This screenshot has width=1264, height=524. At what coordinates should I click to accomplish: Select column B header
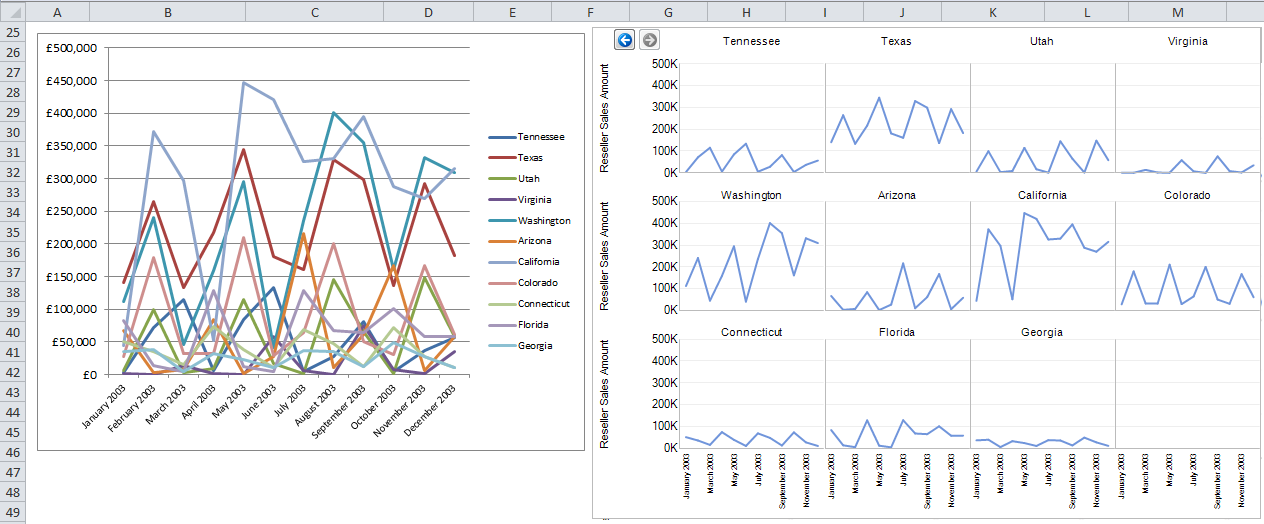tap(167, 12)
